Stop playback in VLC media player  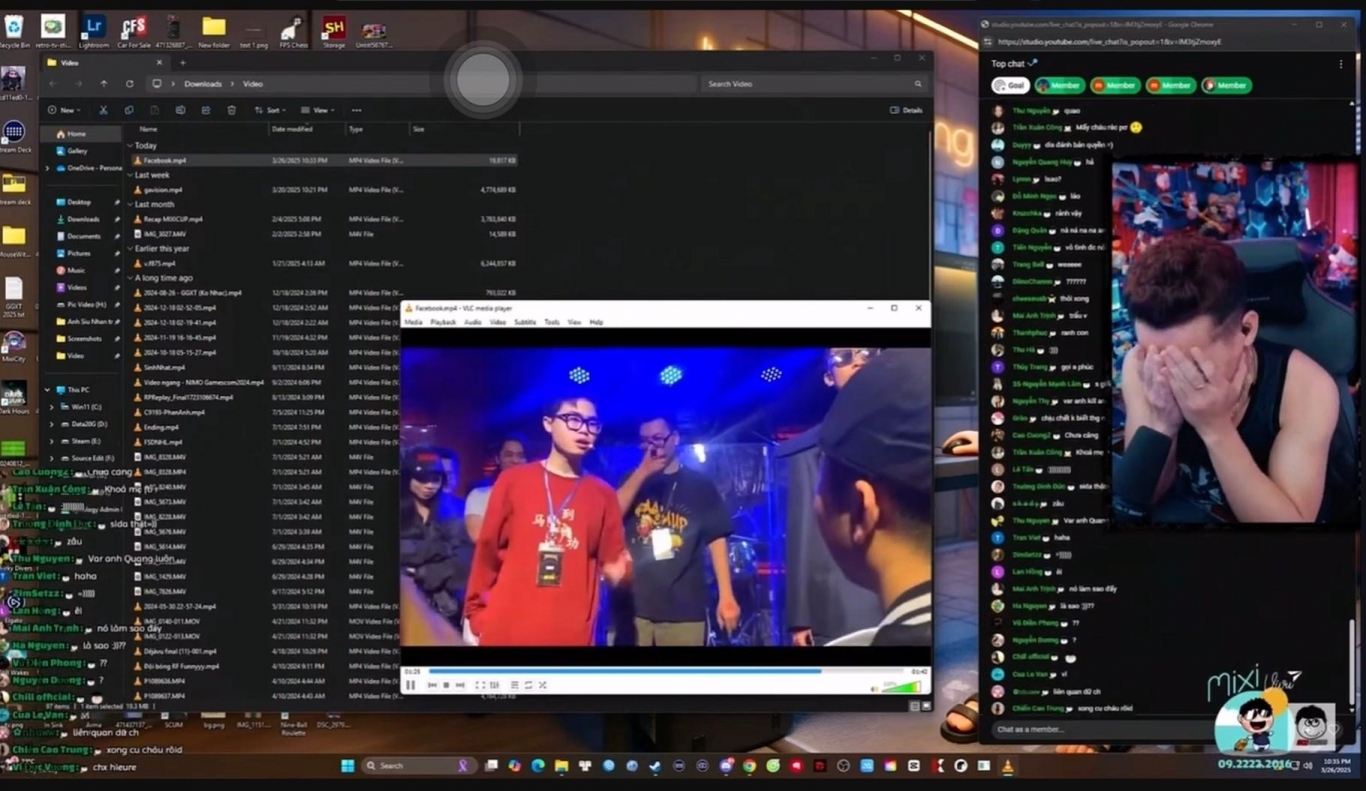[x=446, y=685]
